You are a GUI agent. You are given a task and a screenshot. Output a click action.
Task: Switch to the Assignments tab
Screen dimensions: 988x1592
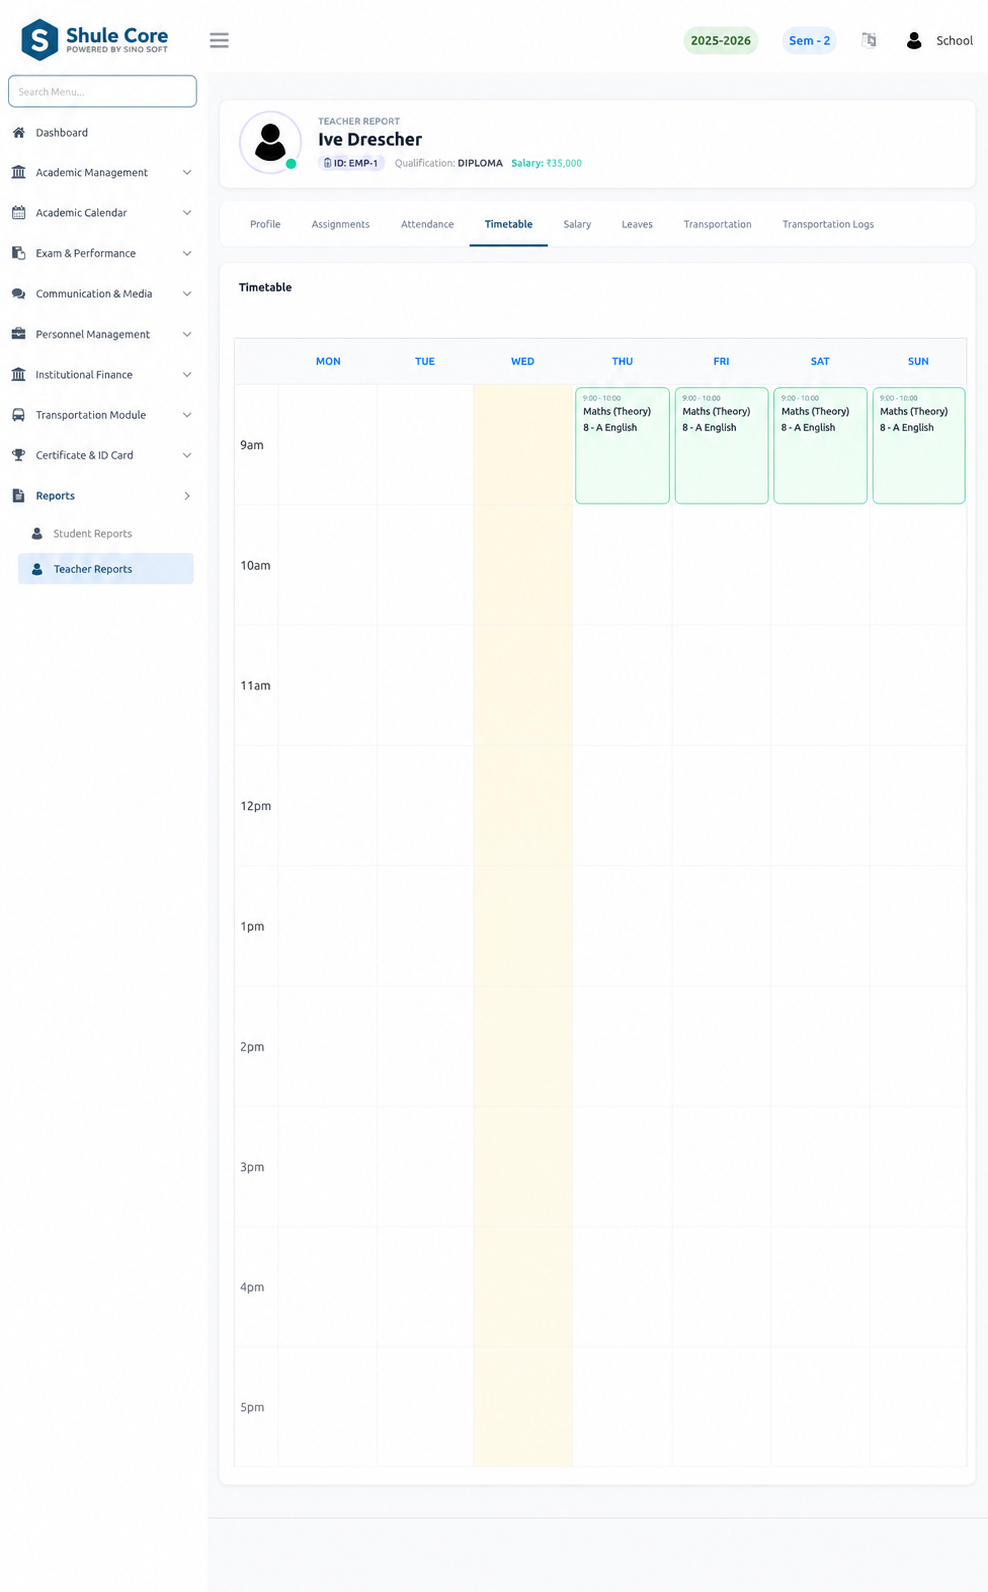340,224
